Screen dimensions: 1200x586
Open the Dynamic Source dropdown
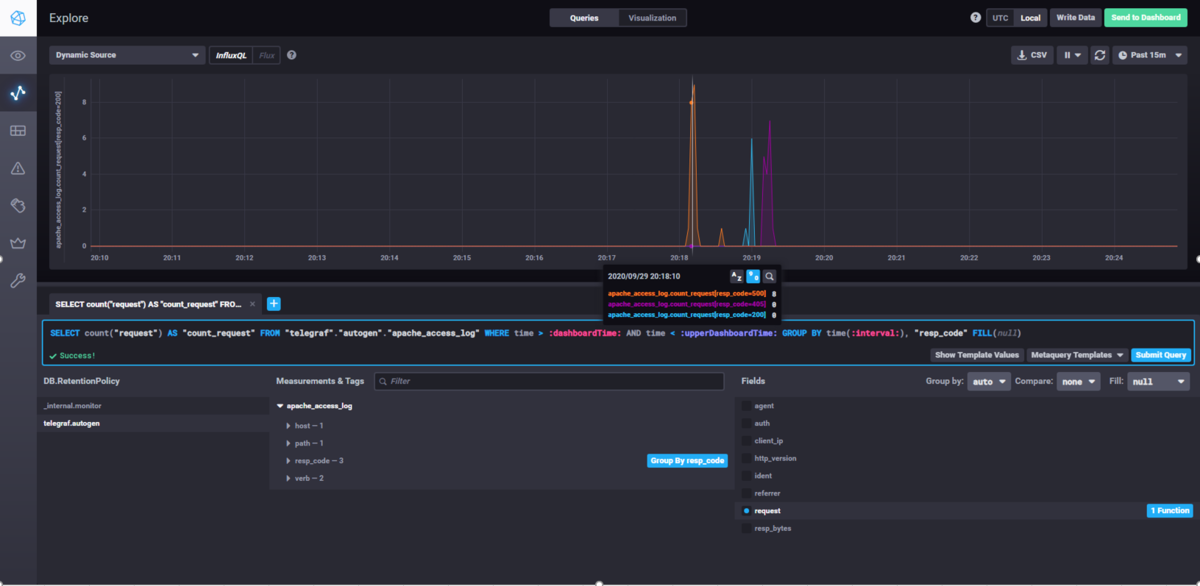[127, 56]
